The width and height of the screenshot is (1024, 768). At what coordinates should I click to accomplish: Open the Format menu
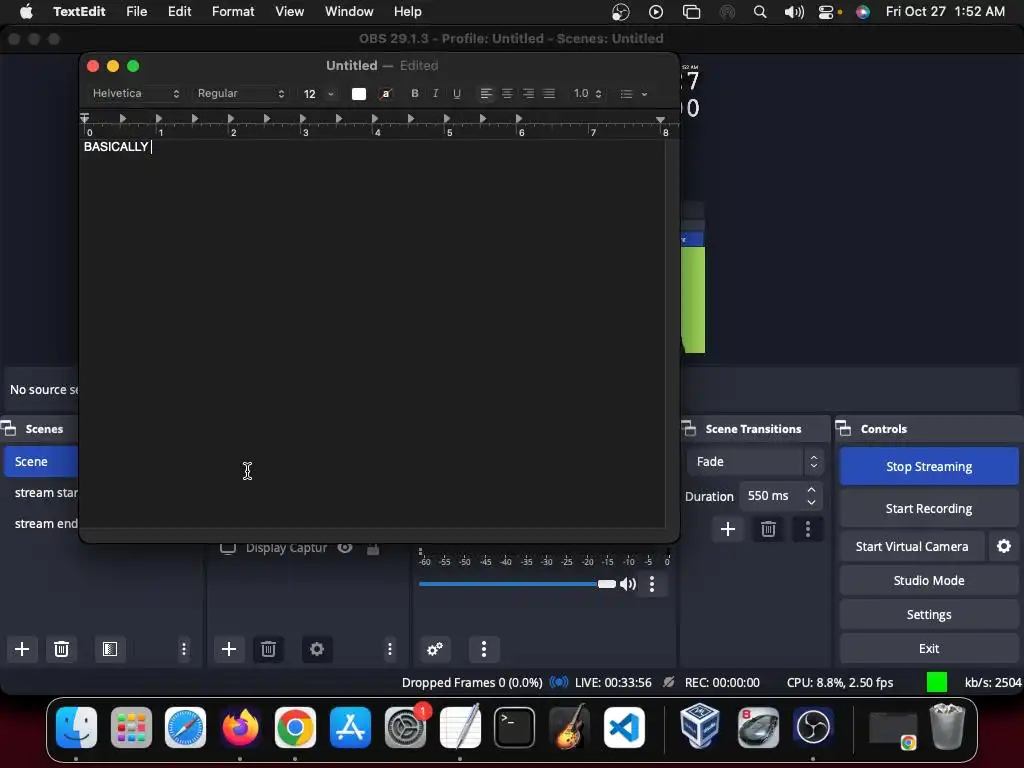click(x=233, y=11)
